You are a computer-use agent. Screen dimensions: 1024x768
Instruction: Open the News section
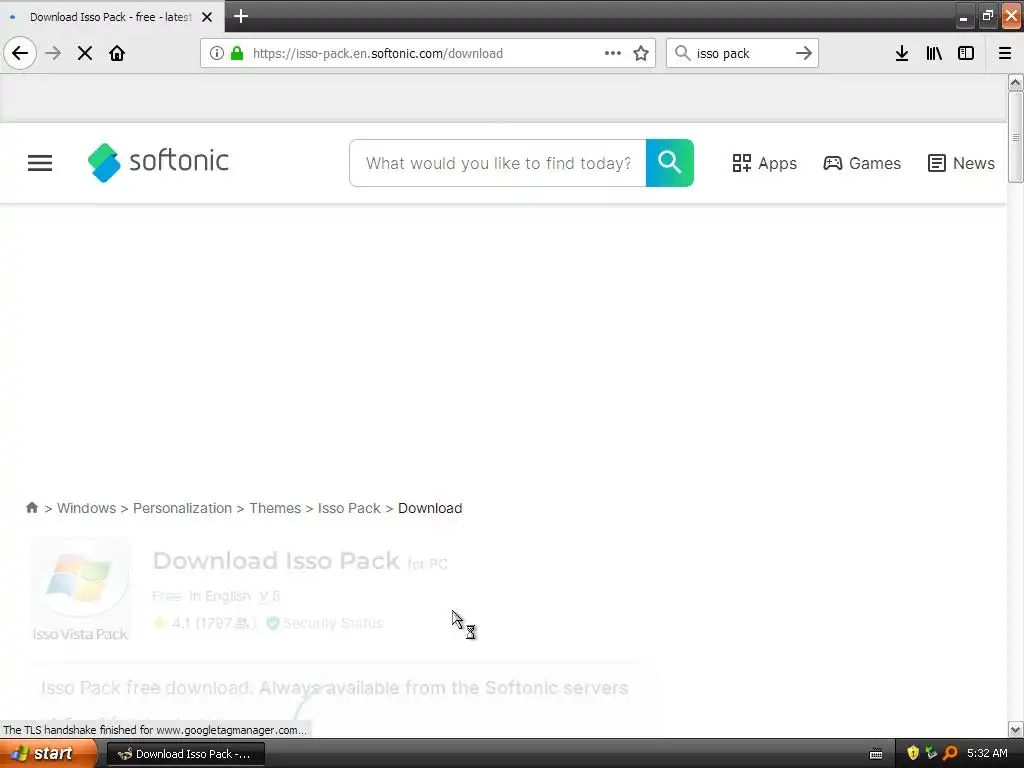click(x=961, y=163)
